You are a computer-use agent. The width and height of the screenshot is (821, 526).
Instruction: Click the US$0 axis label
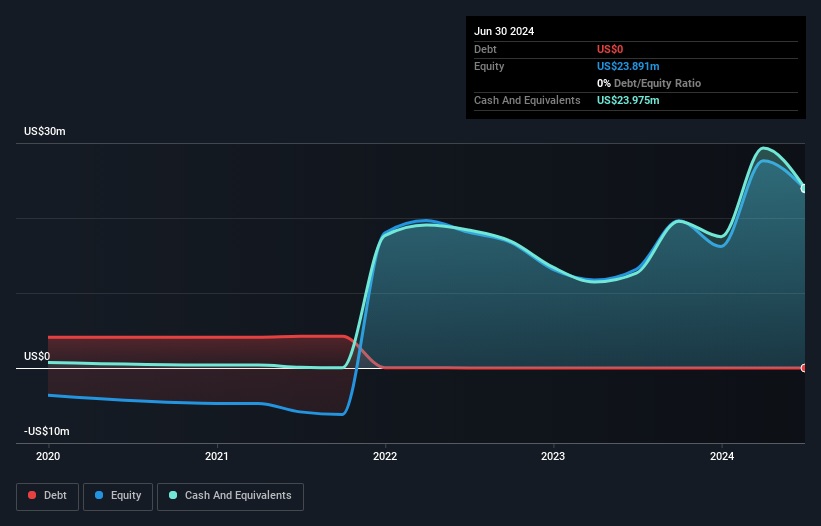tap(37, 356)
